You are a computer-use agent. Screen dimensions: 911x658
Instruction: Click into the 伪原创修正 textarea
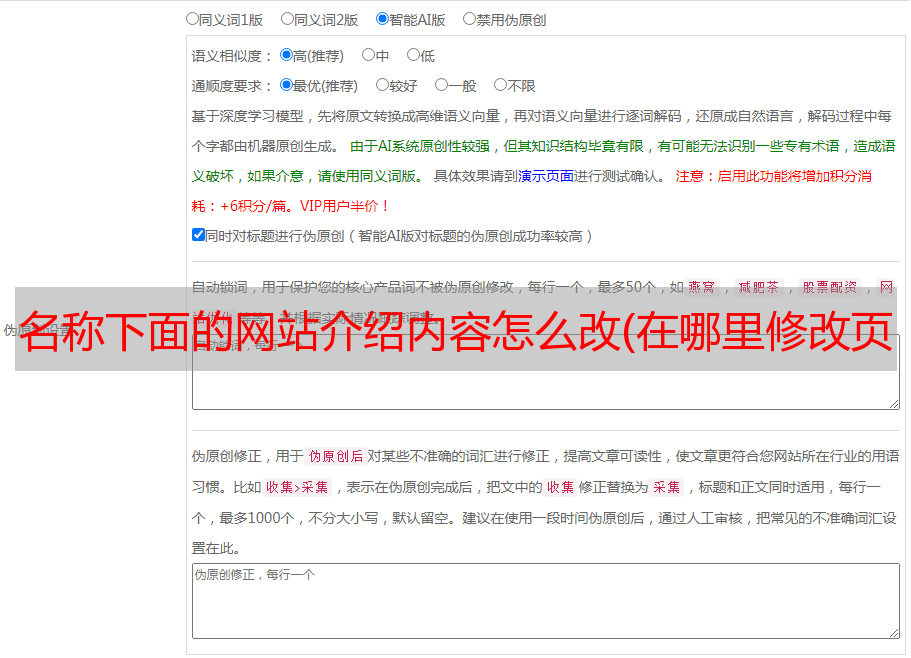click(546, 601)
